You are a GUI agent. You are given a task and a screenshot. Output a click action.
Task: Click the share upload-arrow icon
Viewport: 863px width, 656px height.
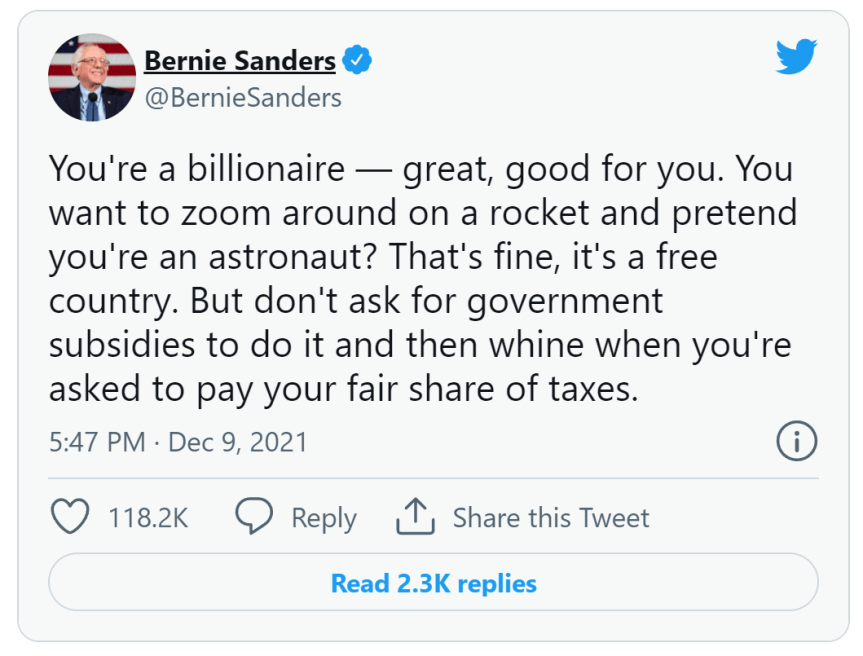416,516
